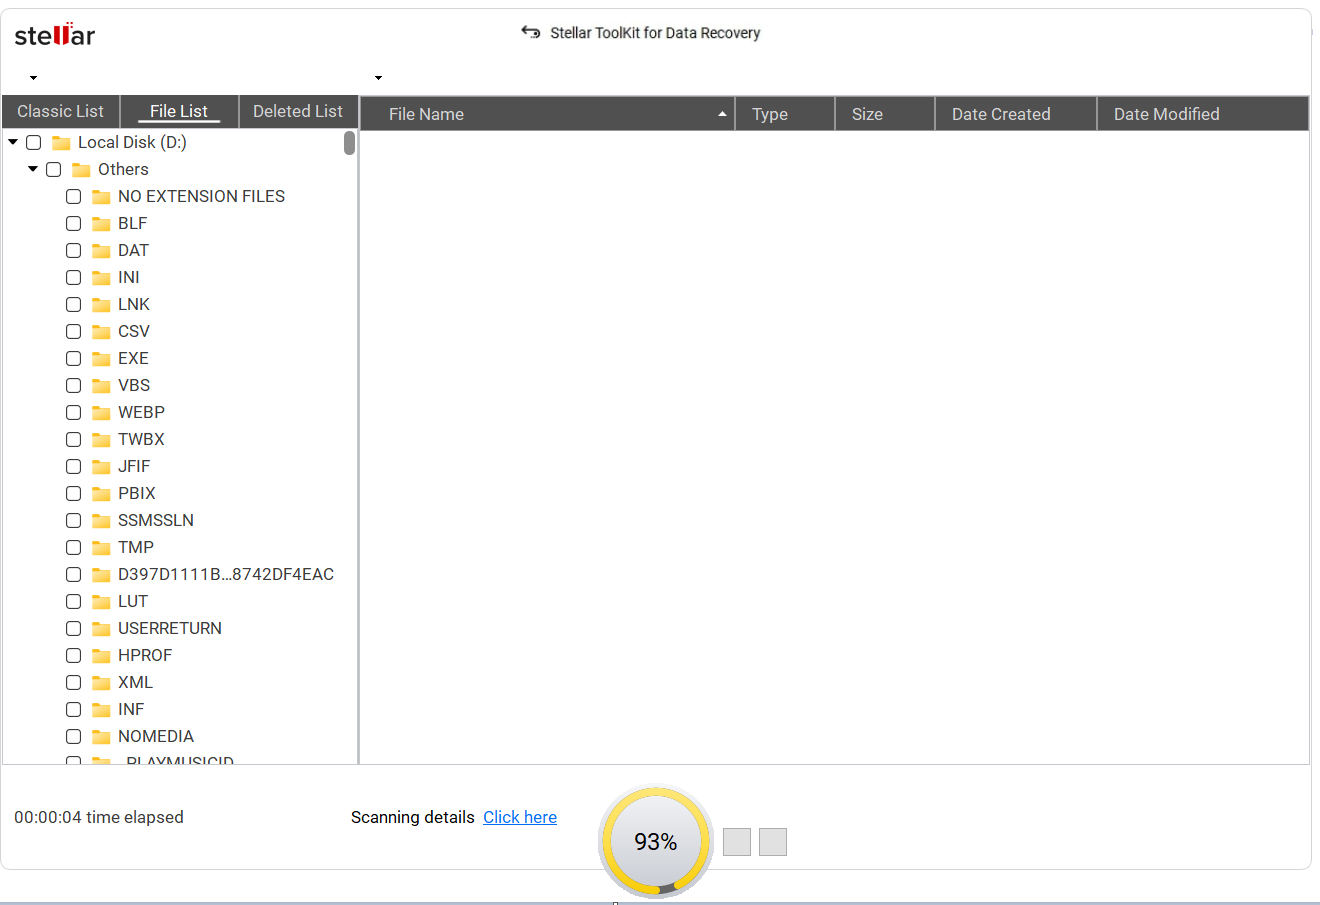Select the PBIX folder name
1320x905 pixels.
(x=137, y=494)
